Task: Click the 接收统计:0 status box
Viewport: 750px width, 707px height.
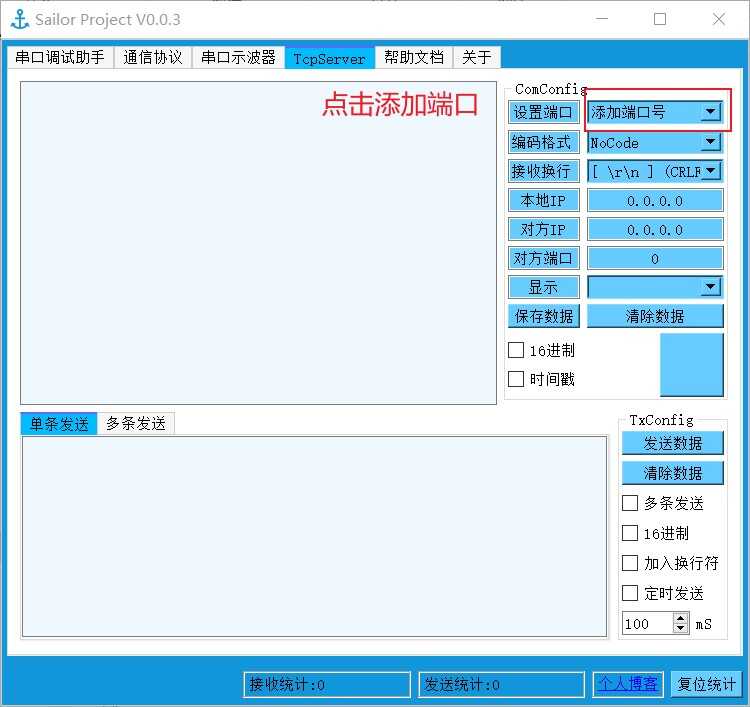Action: tap(327, 685)
